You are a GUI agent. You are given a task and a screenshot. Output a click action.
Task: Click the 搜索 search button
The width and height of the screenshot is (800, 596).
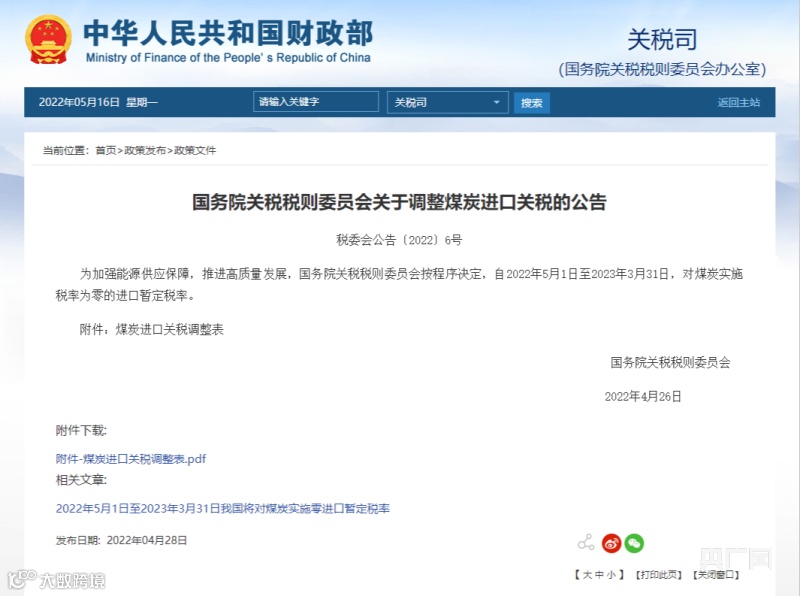click(531, 103)
